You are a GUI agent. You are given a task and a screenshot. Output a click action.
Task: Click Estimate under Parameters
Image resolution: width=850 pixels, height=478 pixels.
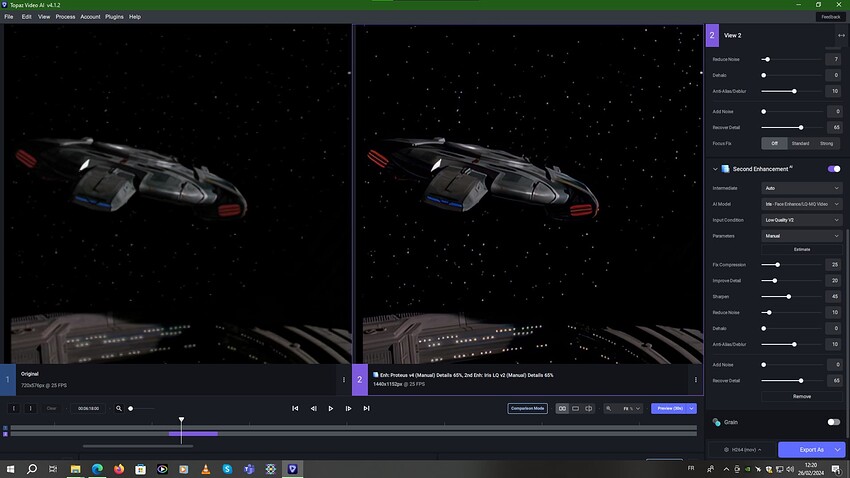click(x=801, y=249)
